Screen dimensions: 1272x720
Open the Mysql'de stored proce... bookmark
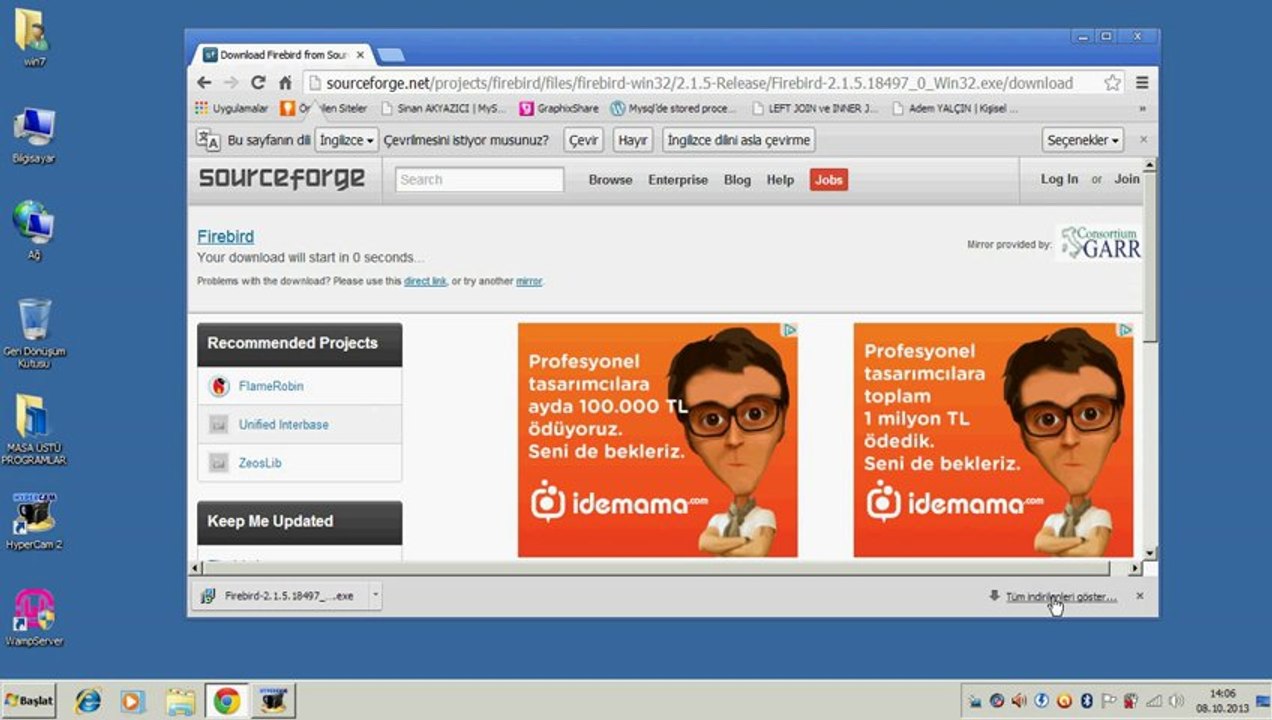673,108
